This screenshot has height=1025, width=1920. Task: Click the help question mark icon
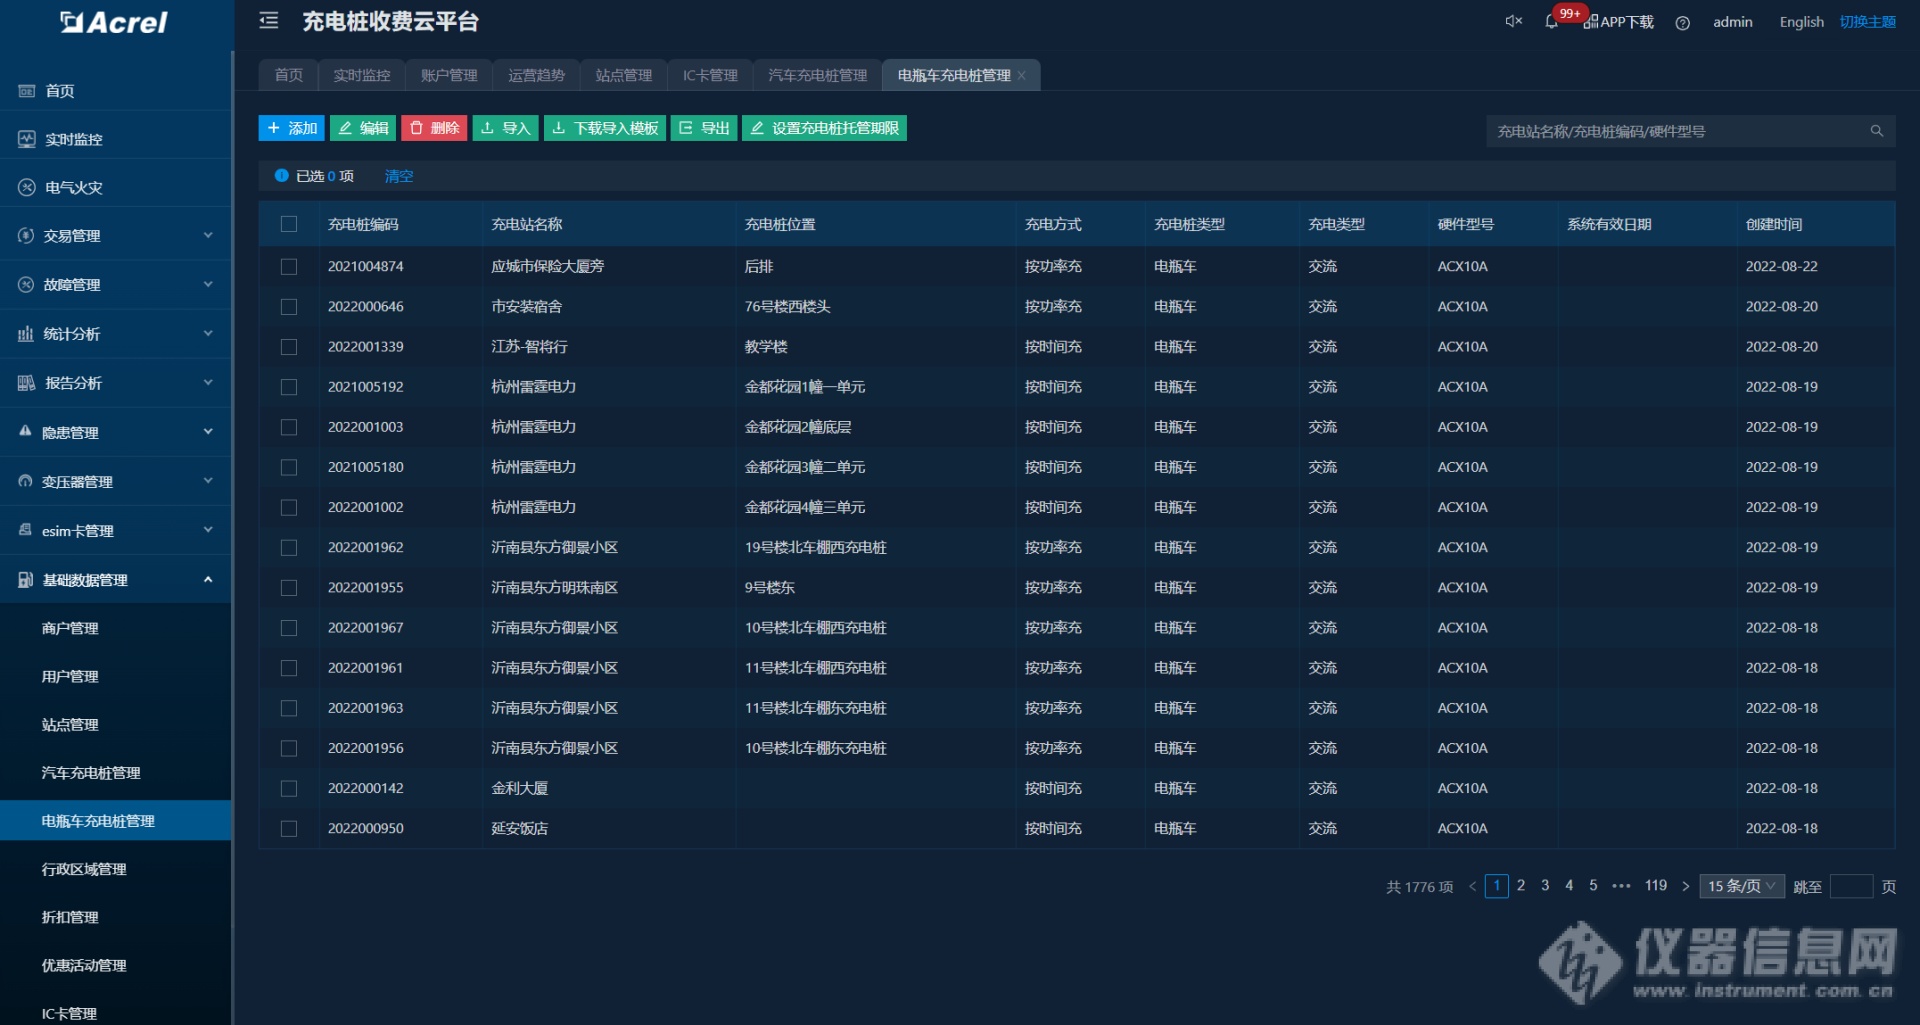pyautogui.click(x=1683, y=23)
